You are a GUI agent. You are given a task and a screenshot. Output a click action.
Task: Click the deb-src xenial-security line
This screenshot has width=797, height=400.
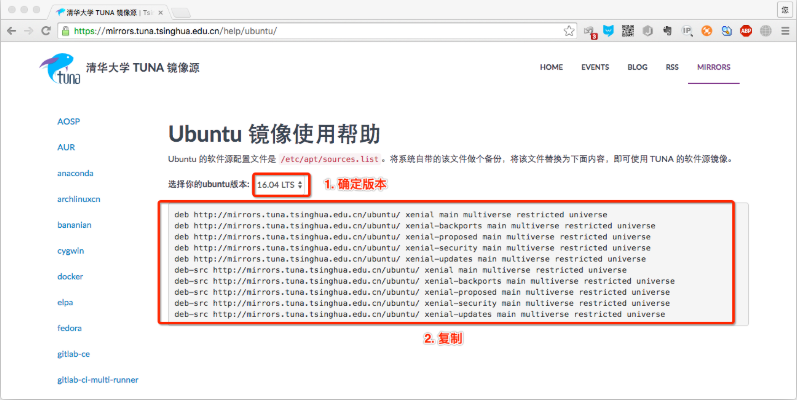[x=422, y=303]
